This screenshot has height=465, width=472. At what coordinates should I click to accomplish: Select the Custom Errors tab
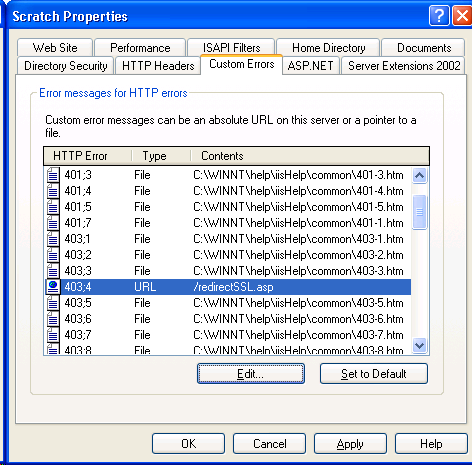[242, 64]
